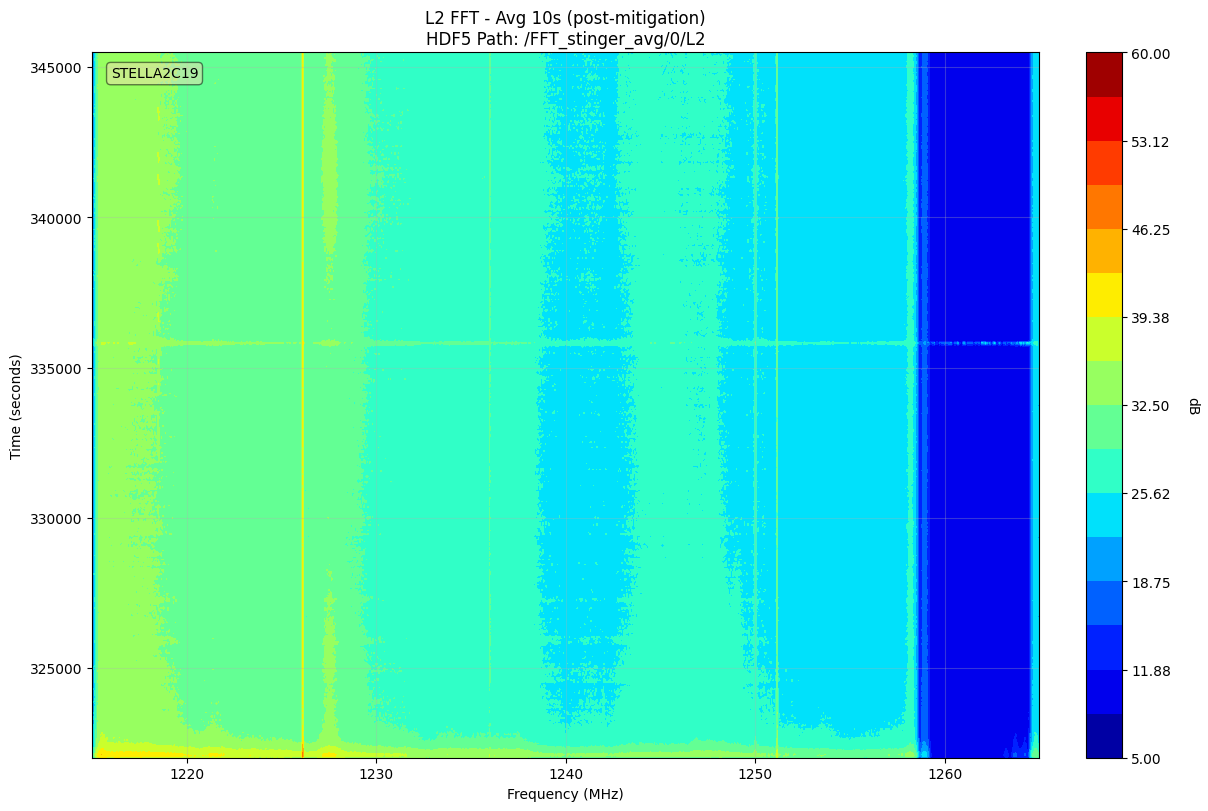Click the dark red top colorbar segment
The height and width of the screenshot is (811, 1208).
tap(1105, 75)
